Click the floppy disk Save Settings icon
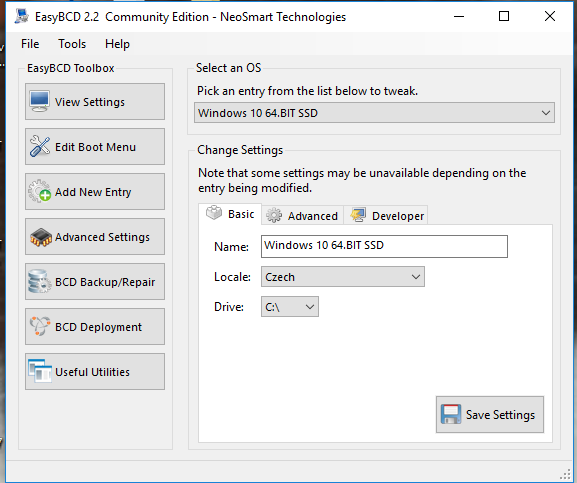The image size is (577, 483). click(x=451, y=414)
